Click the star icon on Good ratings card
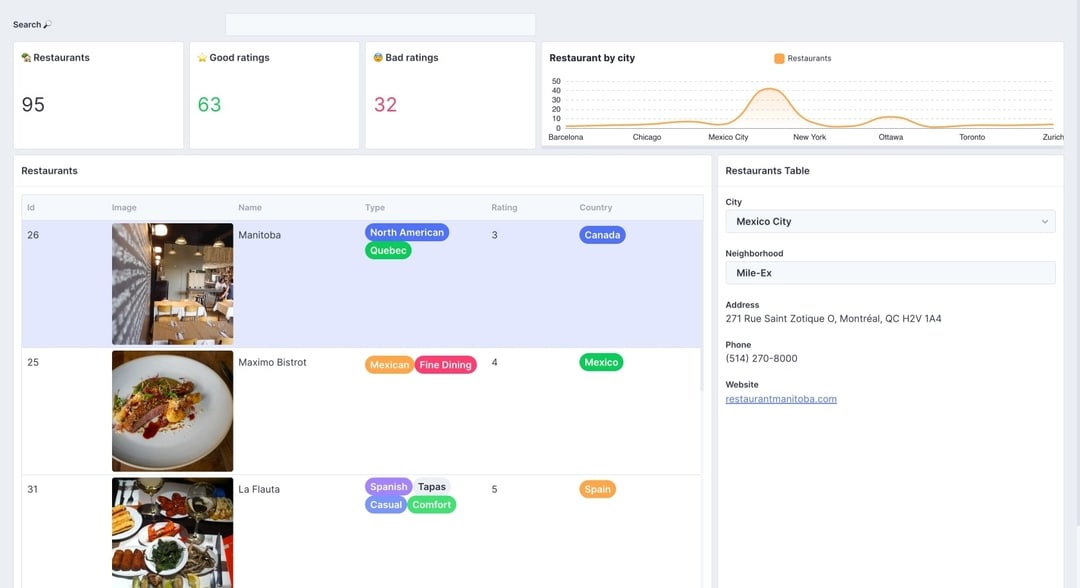The width and height of the screenshot is (1080, 588). coord(200,57)
